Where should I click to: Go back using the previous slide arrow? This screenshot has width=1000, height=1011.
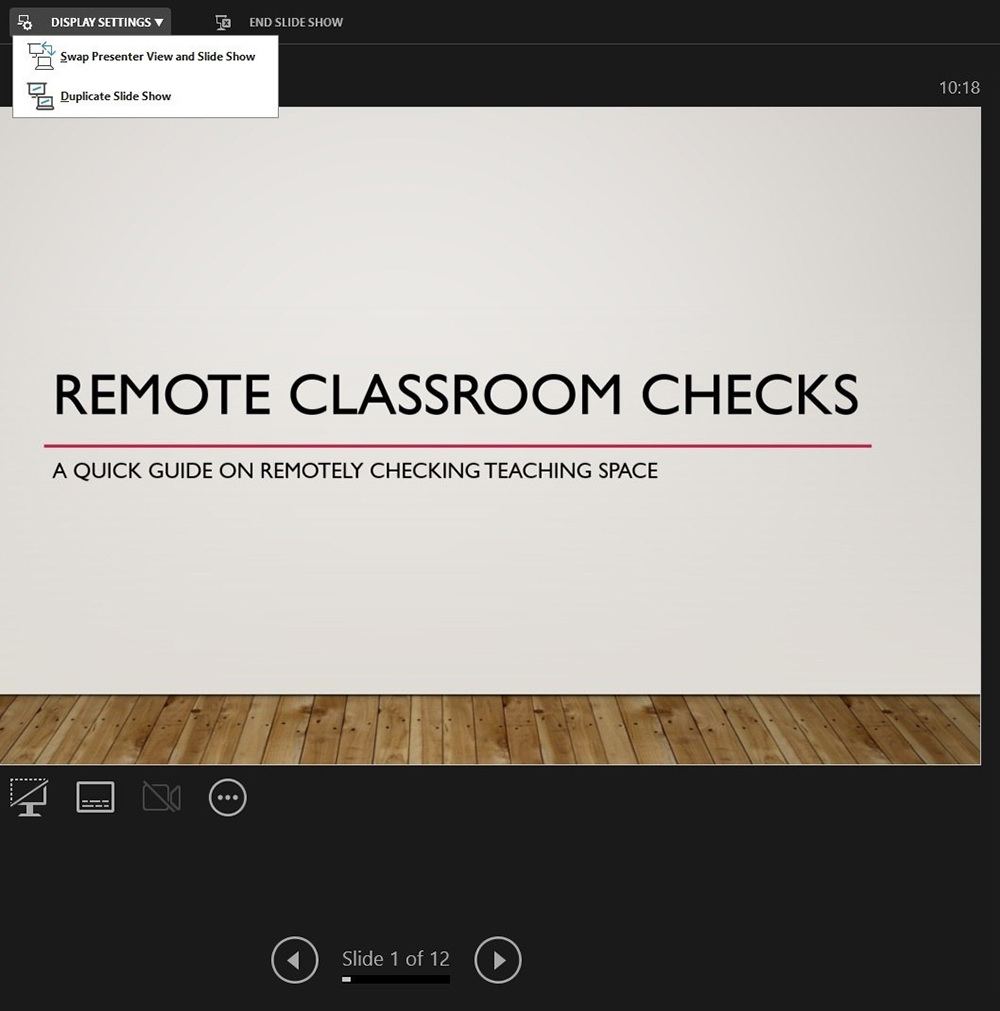[294, 960]
